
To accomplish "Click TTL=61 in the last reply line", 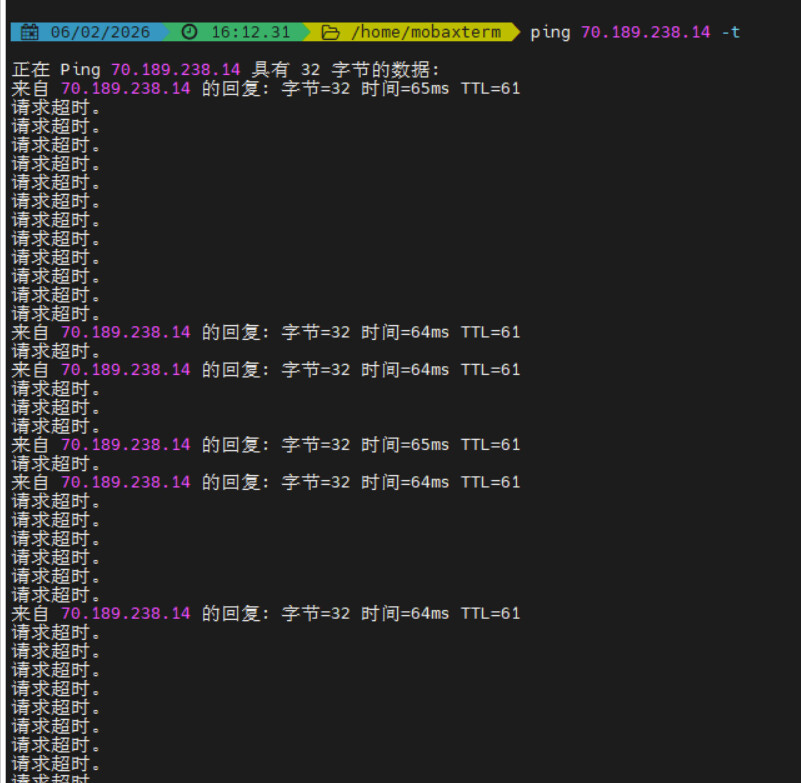I will click(x=490, y=614).
